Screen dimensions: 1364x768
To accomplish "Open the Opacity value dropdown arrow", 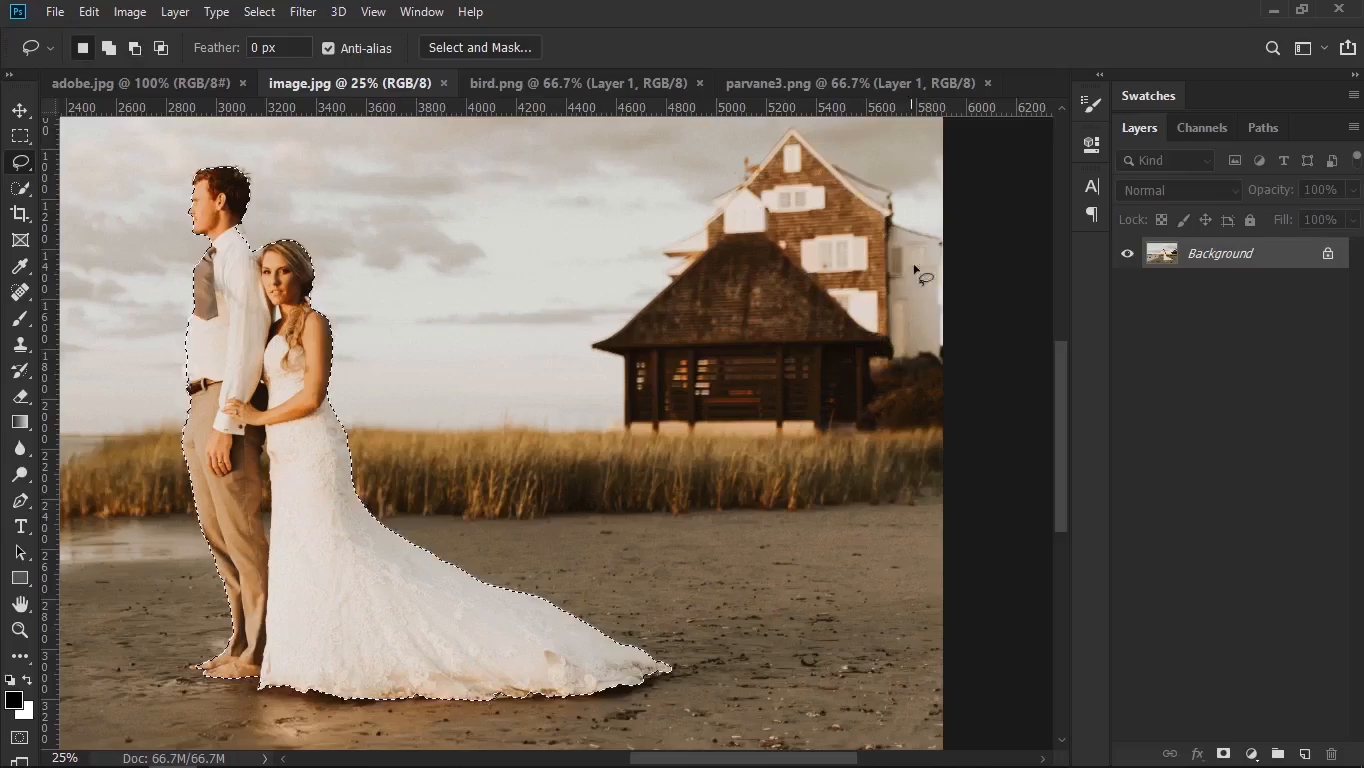I will (1353, 190).
